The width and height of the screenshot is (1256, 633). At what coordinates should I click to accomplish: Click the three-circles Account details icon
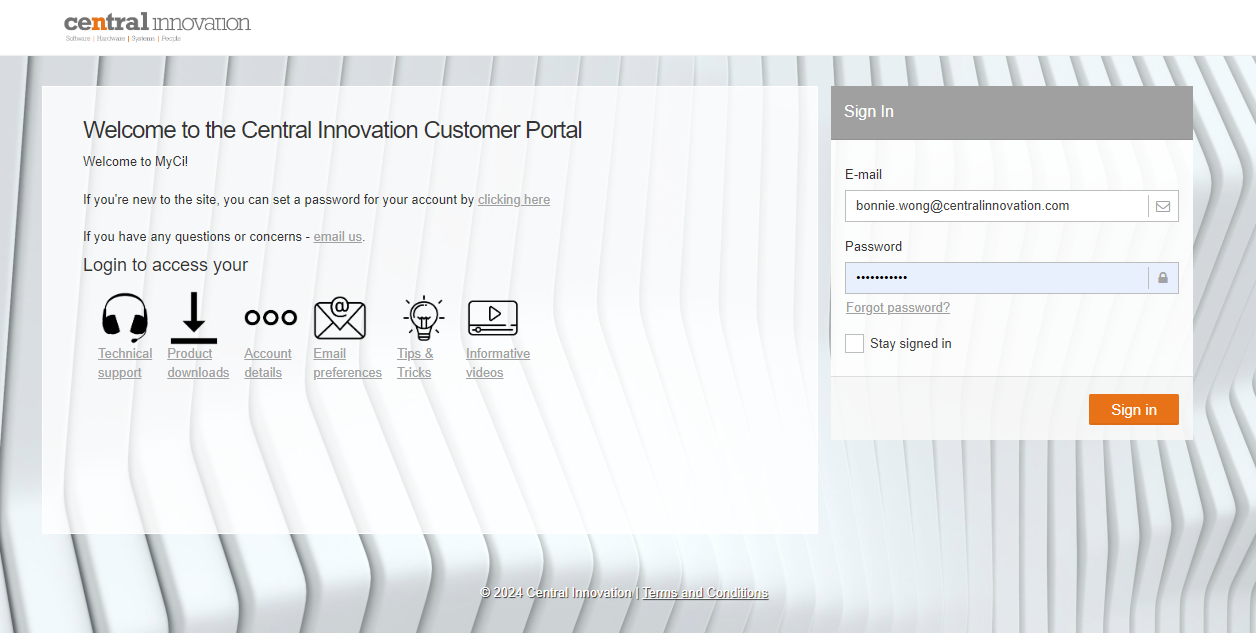271,317
